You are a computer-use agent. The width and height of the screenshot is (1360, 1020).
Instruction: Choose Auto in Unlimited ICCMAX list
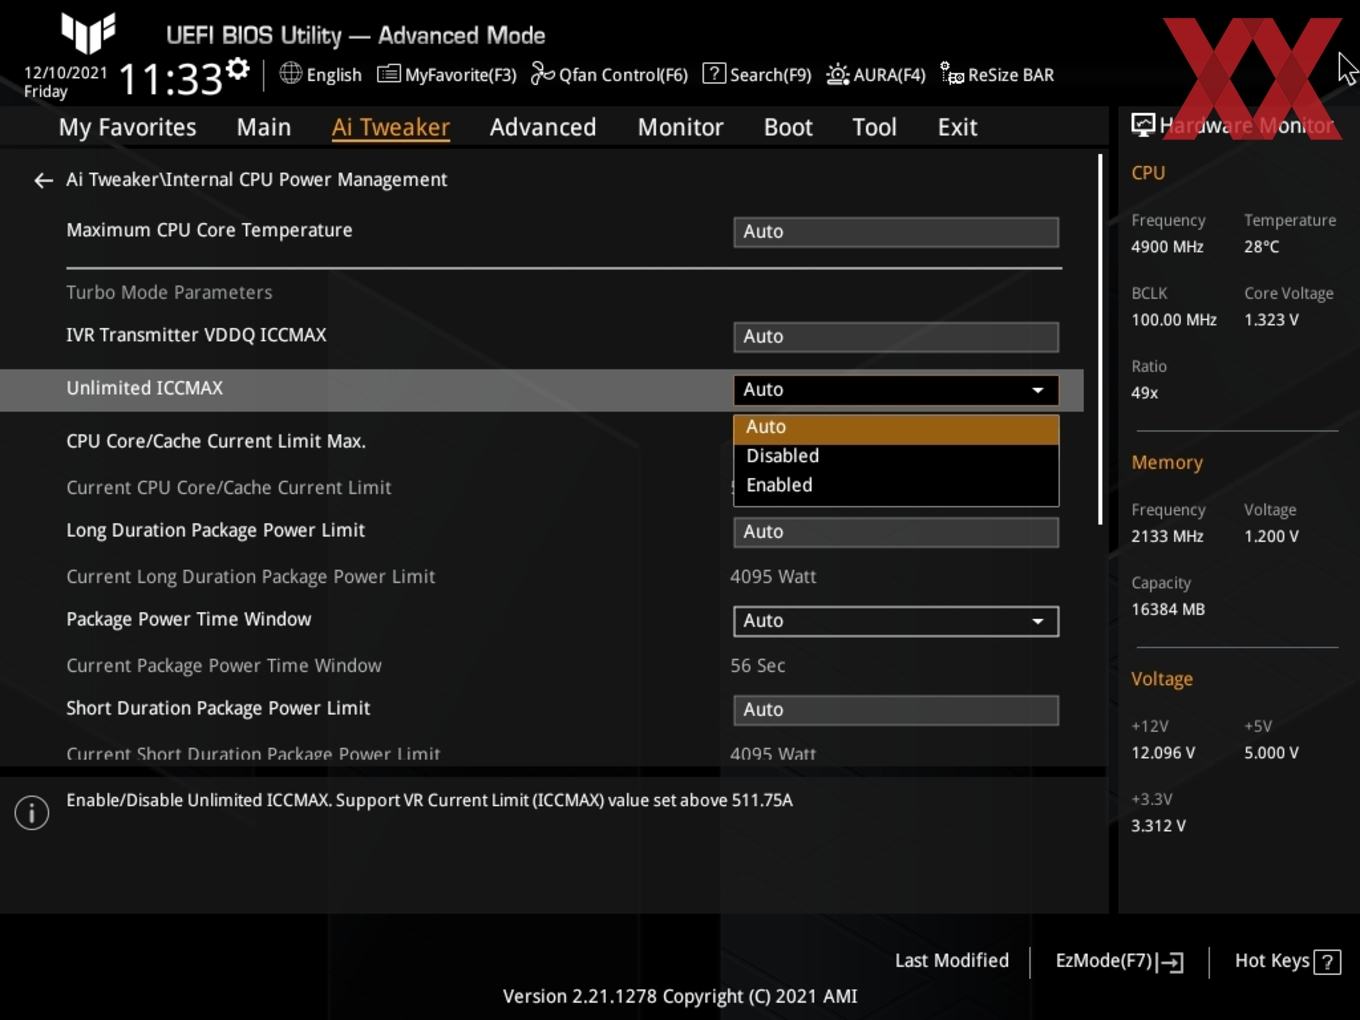[896, 428]
